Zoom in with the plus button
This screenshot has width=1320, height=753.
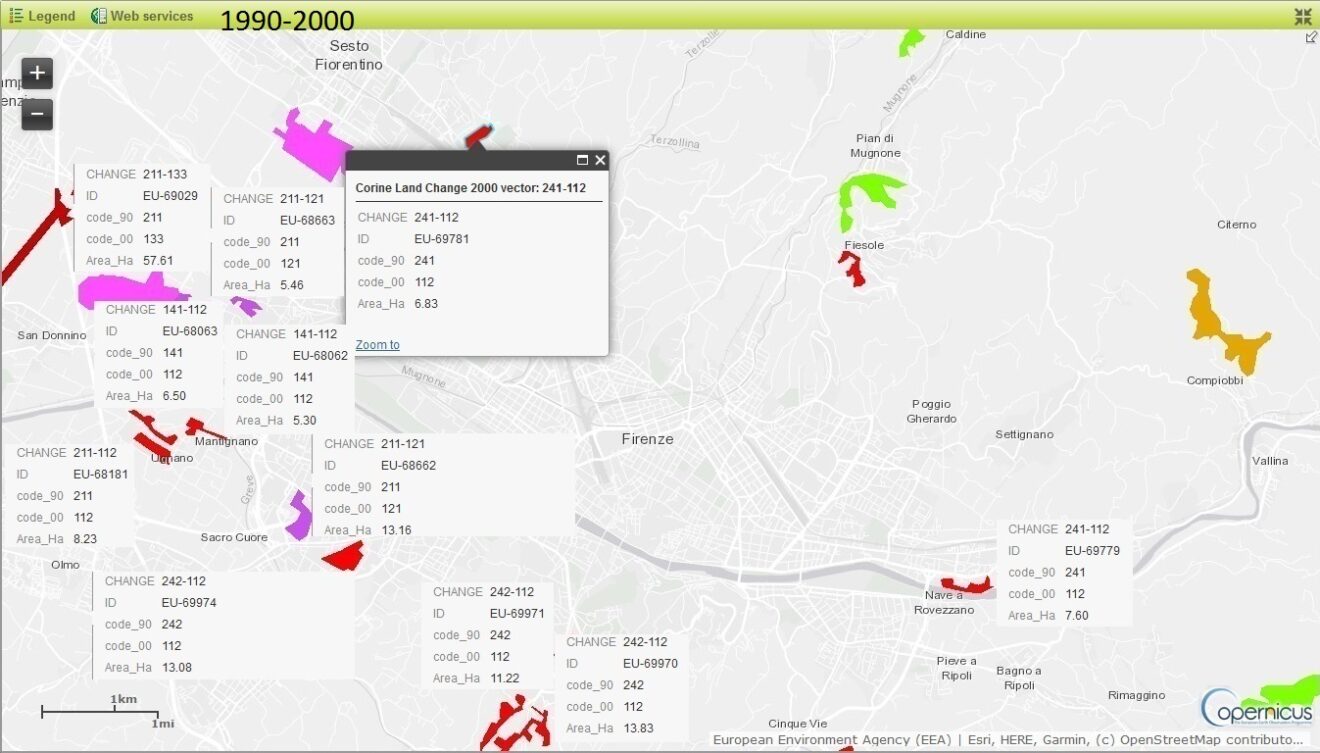(37, 73)
